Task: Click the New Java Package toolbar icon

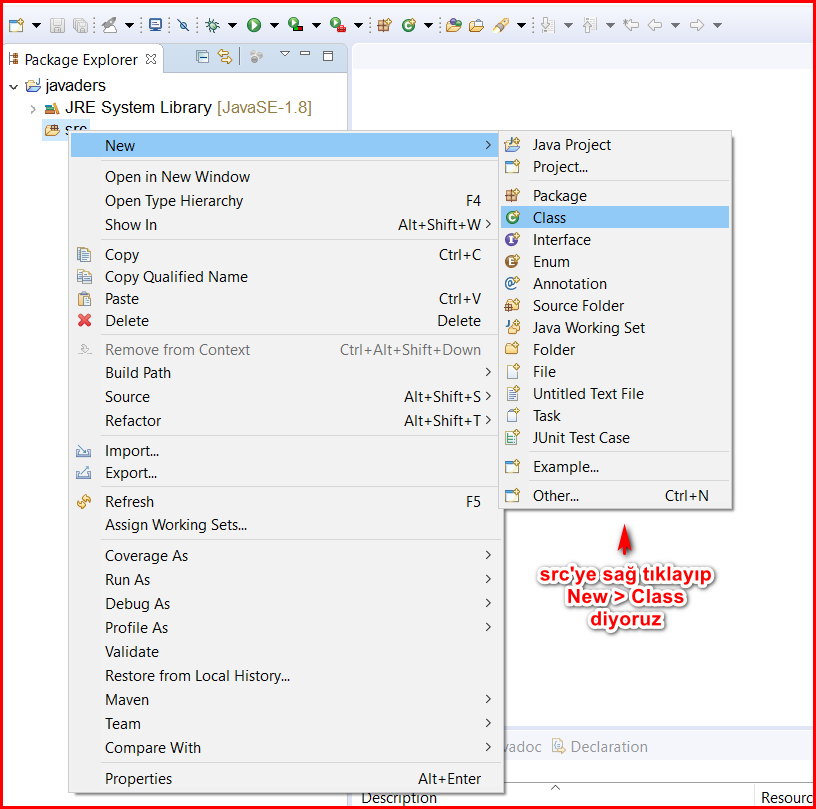Action: [384, 25]
